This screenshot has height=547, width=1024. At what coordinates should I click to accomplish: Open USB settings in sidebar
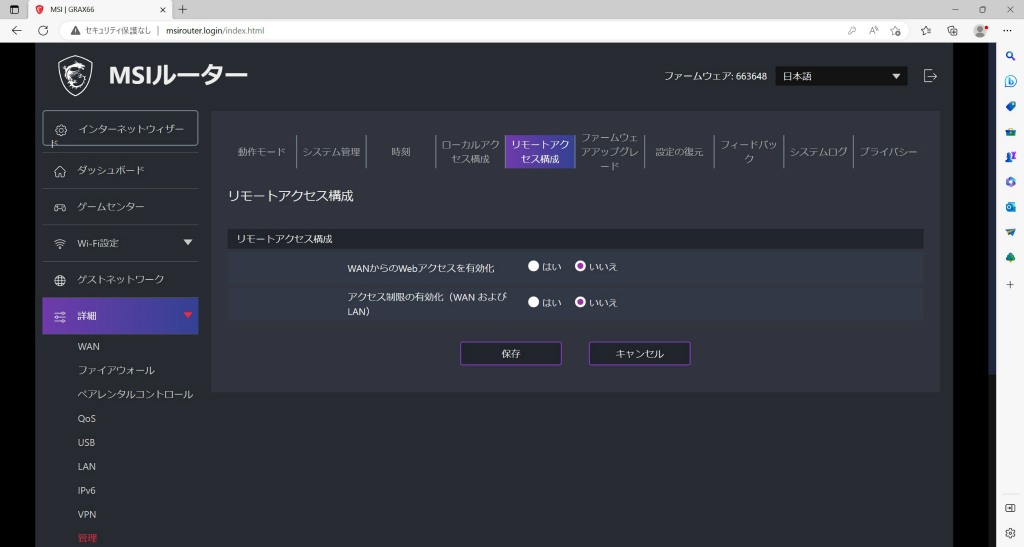click(x=86, y=443)
